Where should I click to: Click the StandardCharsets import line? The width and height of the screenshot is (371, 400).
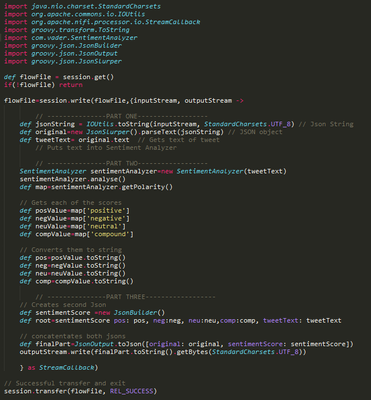(x=82, y=6)
